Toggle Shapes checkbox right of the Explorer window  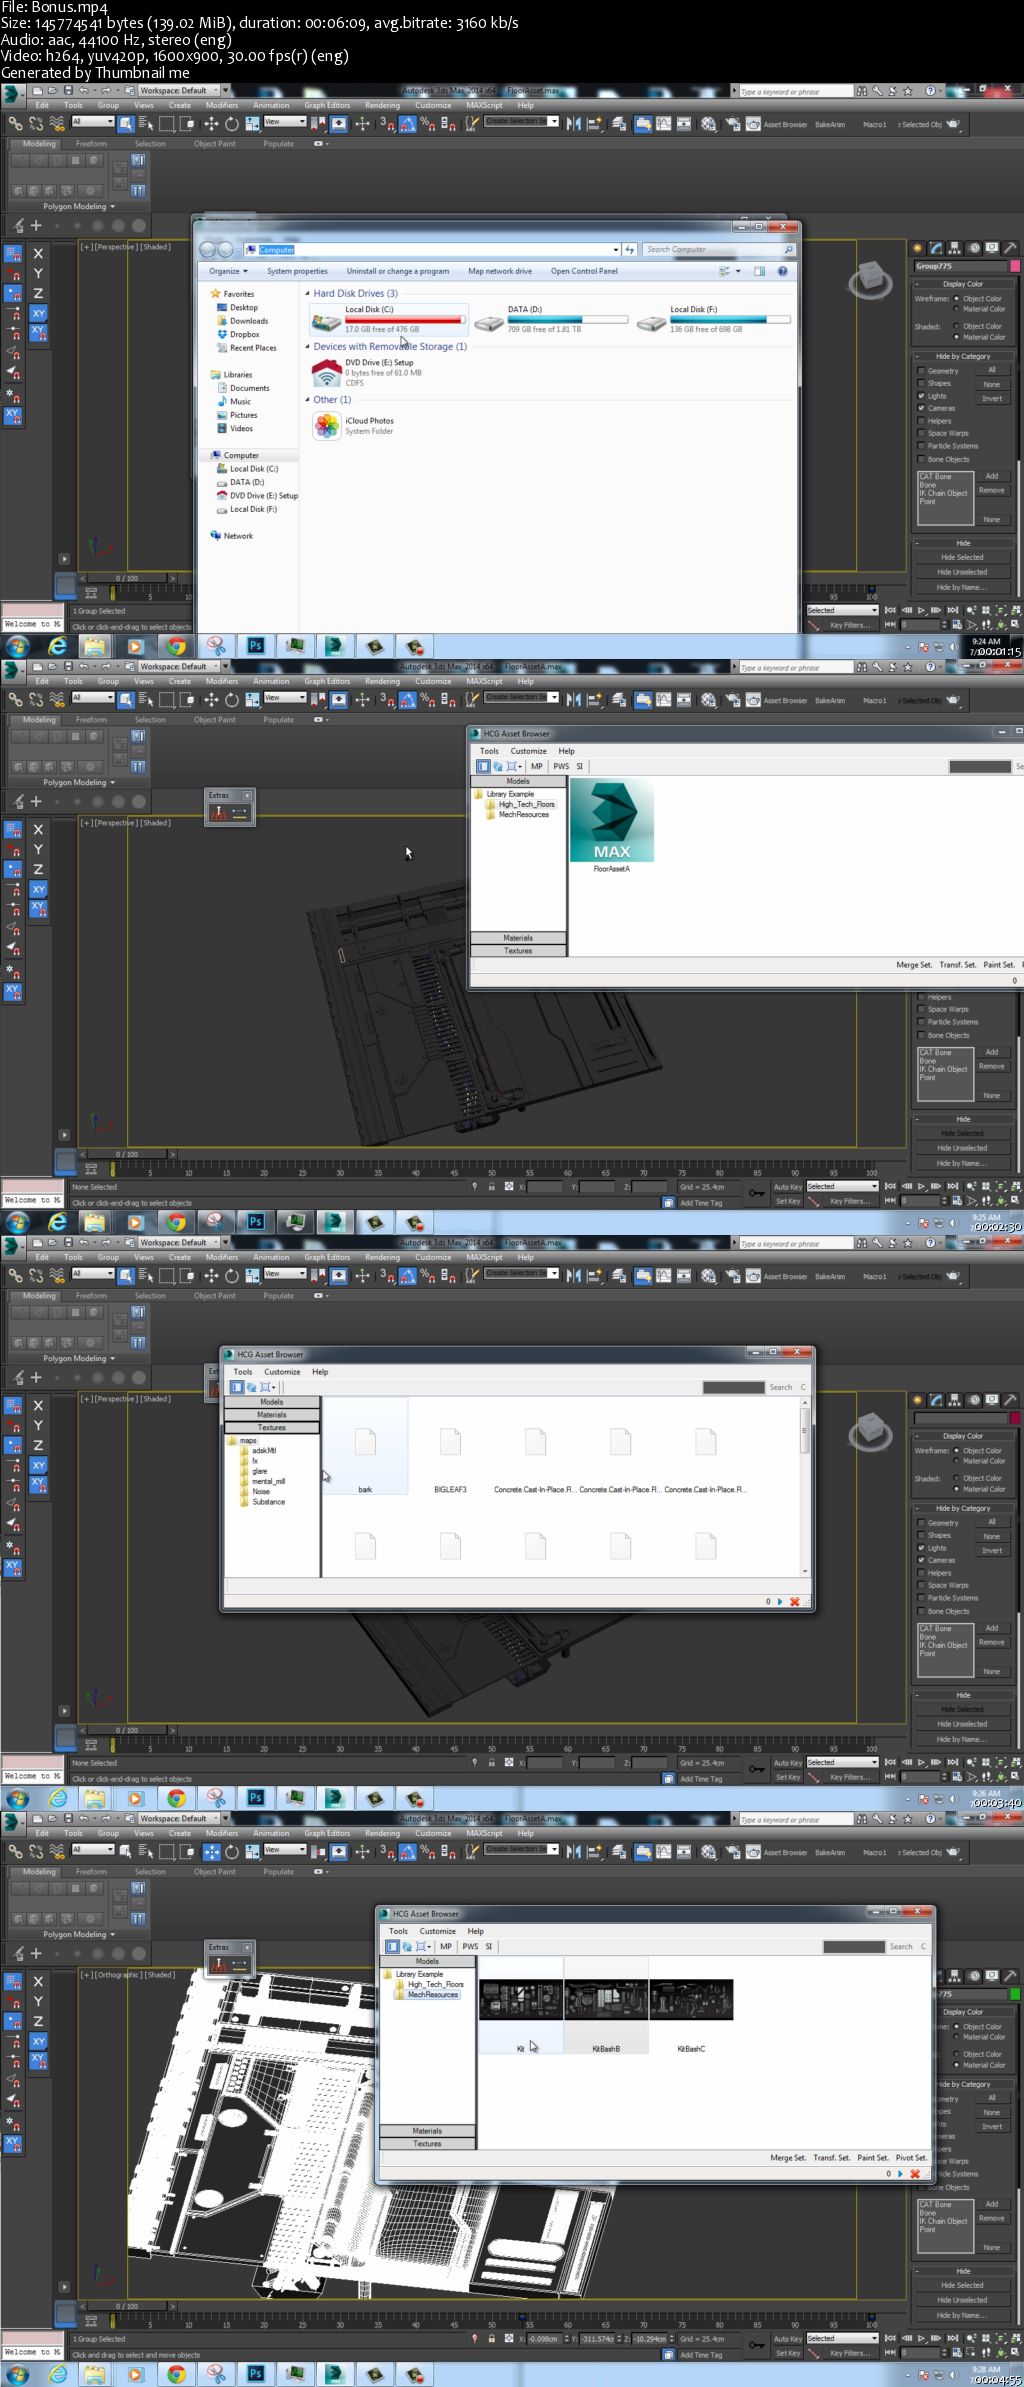921,383
